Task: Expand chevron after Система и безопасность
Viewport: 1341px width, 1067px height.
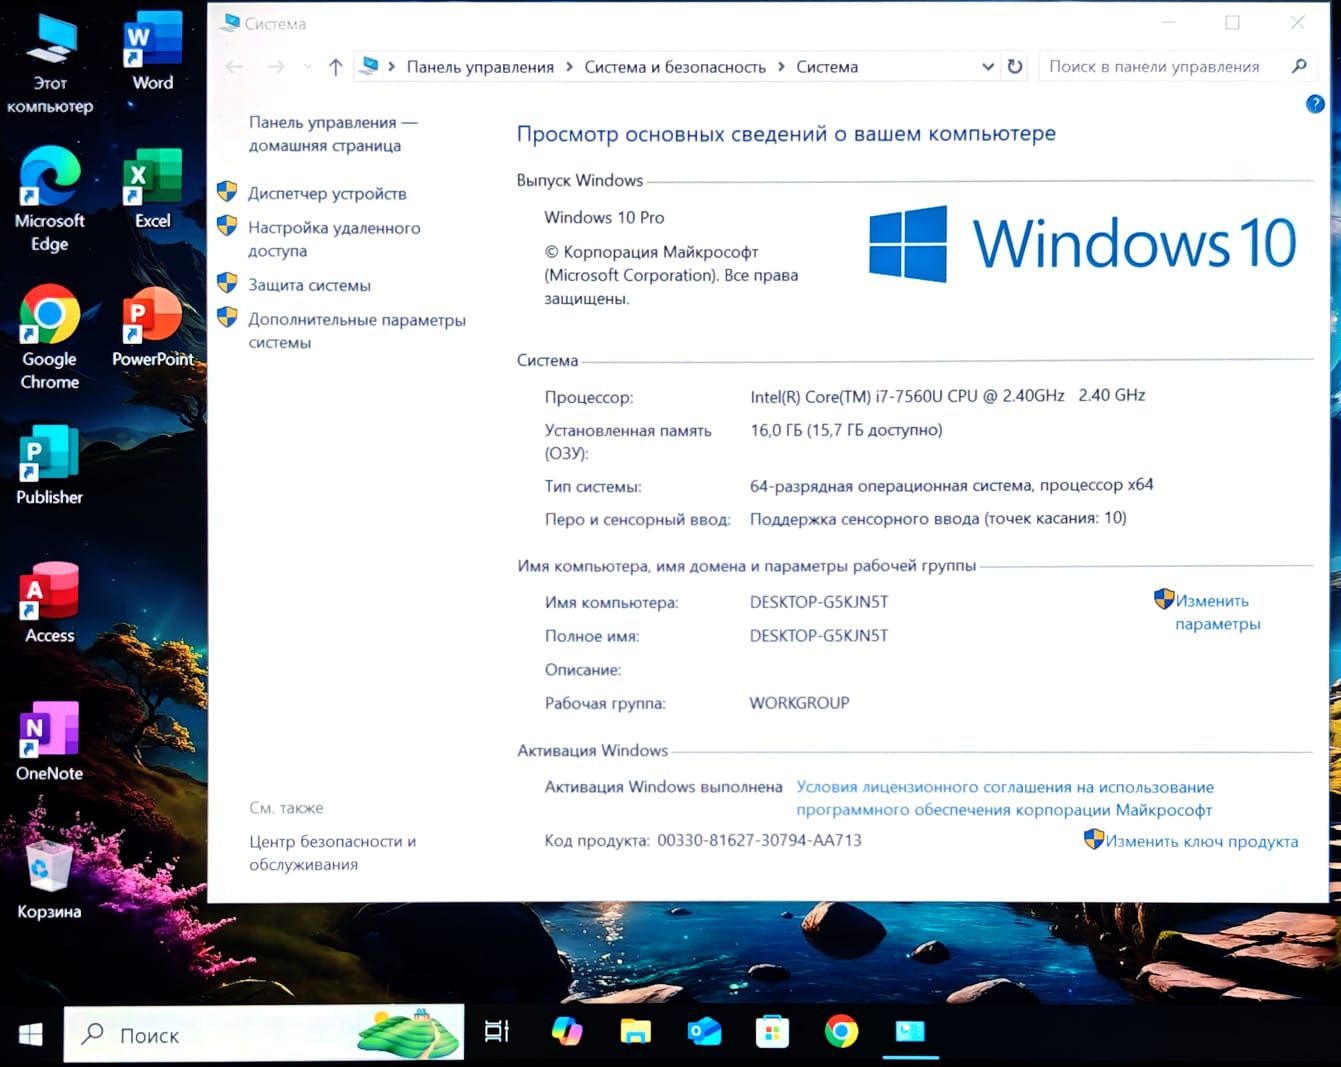Action: tap(781, 67)
